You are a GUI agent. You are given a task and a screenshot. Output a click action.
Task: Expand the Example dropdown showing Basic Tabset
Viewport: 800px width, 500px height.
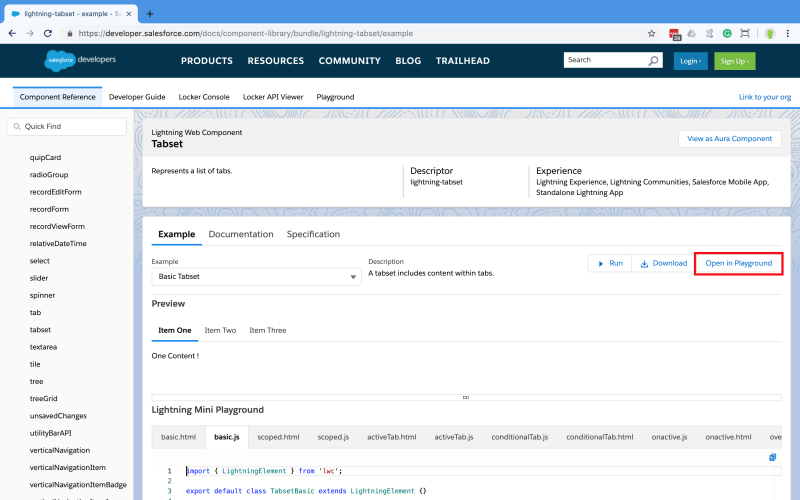pos(256,277)
